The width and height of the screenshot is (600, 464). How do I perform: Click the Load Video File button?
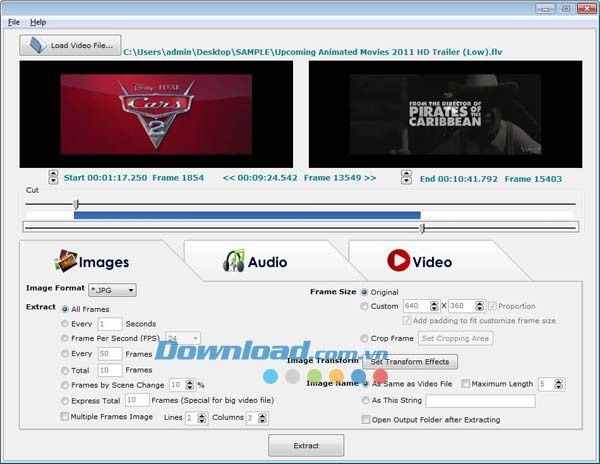[x=70, y=45]
